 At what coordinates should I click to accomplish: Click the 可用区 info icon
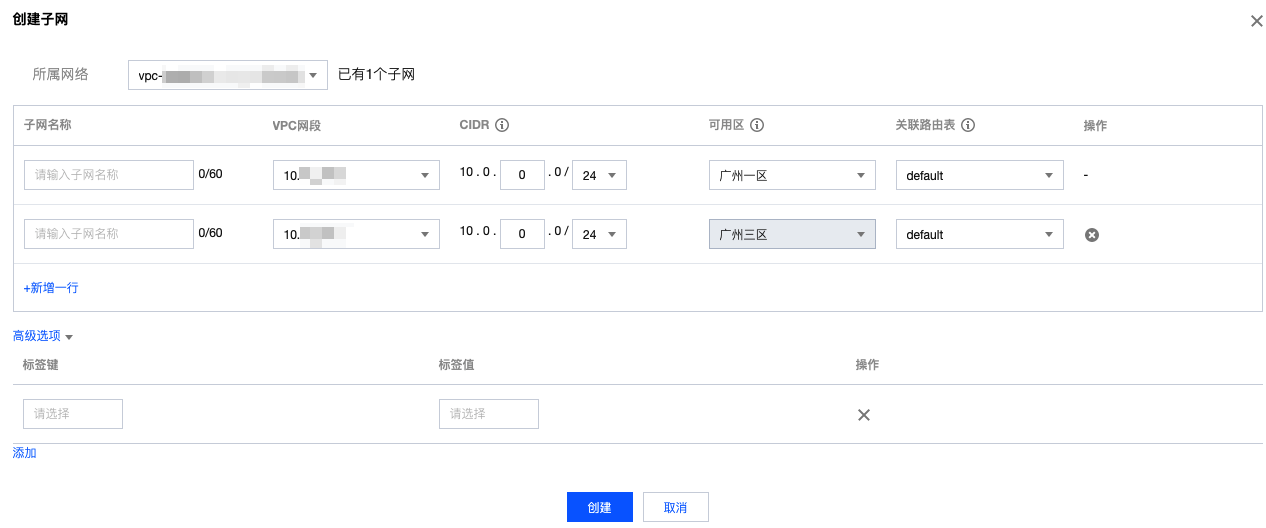tap(757, 126)
